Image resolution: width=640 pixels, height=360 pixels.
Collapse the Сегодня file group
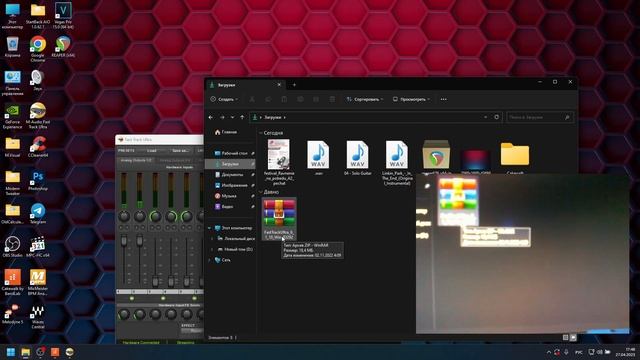(x=261, y=133)
